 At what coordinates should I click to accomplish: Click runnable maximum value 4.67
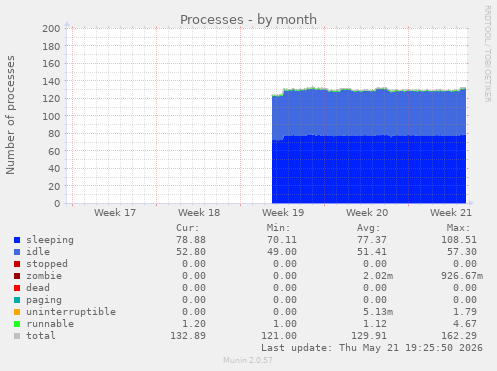(465, 324)
